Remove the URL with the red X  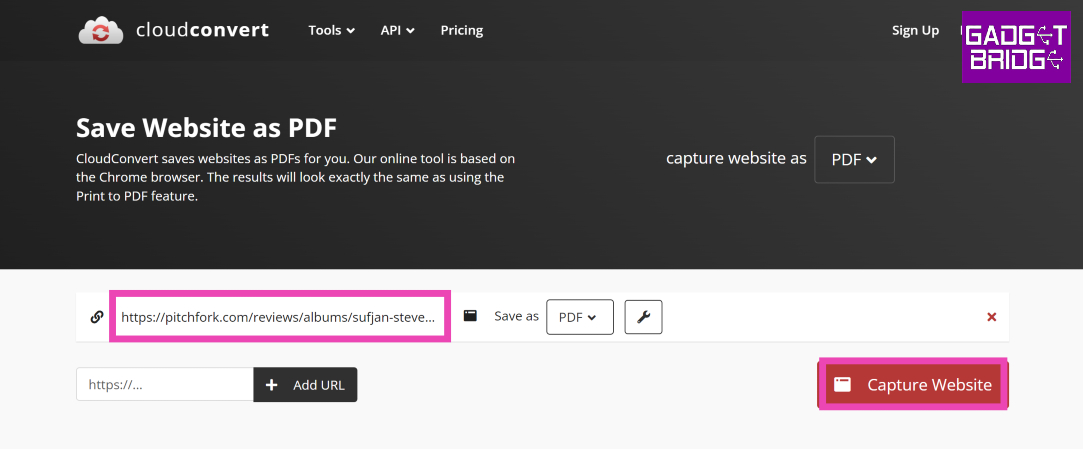click(991, 317)
